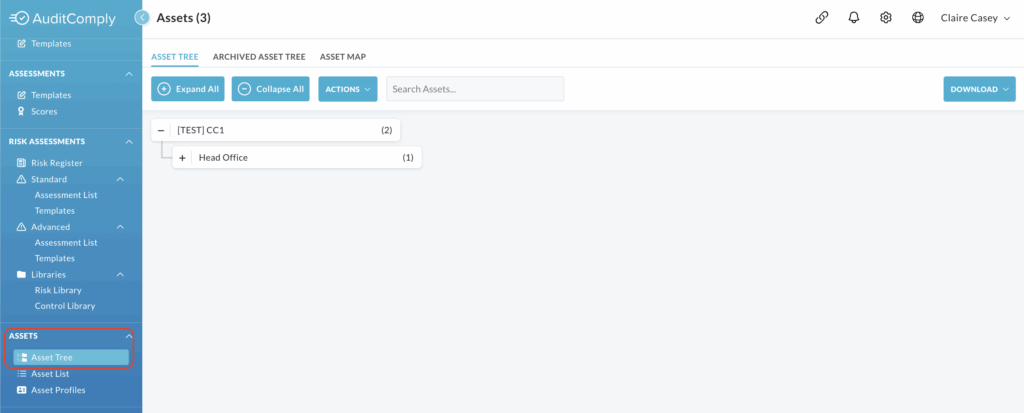
Task: Open the Download dropdown menu
Action: (979, 89)
